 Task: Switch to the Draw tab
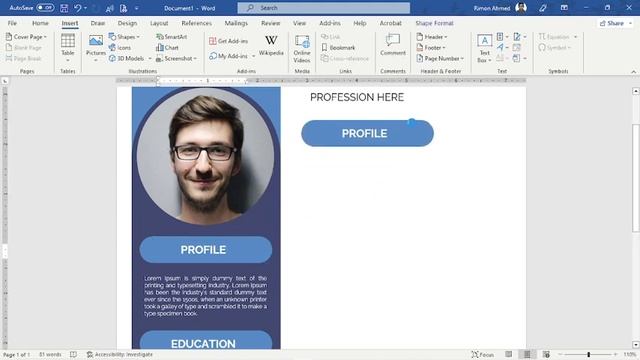coord(98,23)
